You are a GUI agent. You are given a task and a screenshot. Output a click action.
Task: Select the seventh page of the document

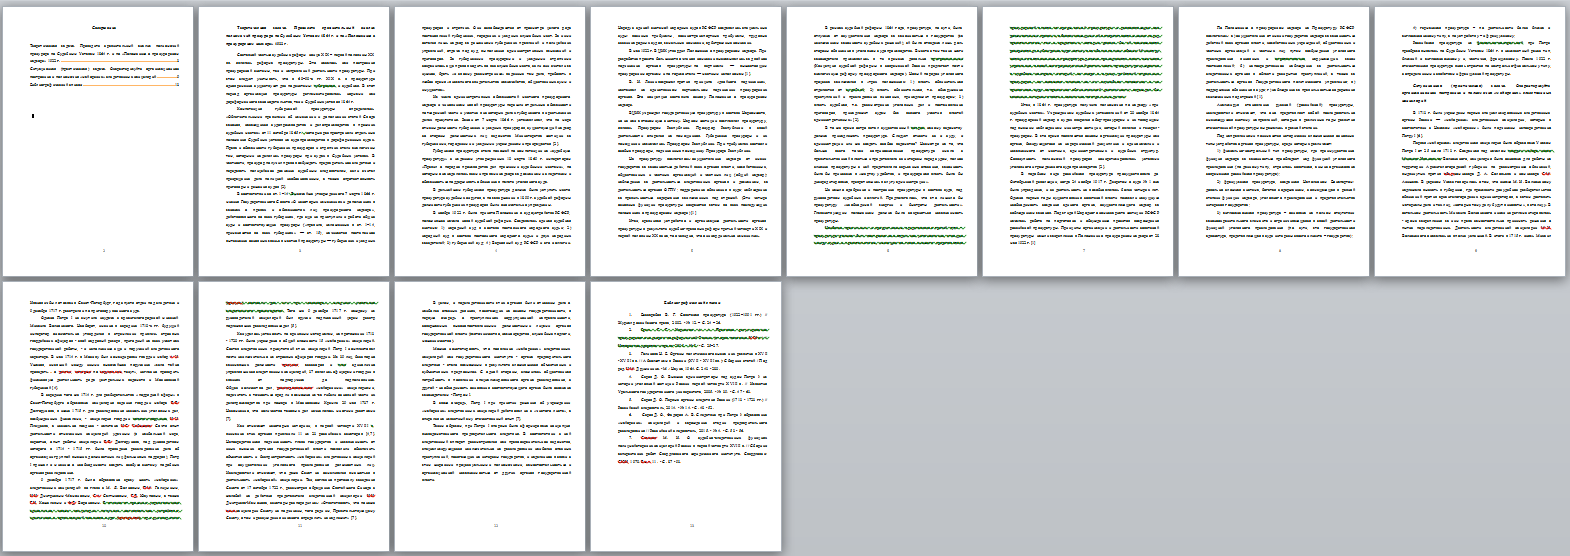[x=1274, y=142]
